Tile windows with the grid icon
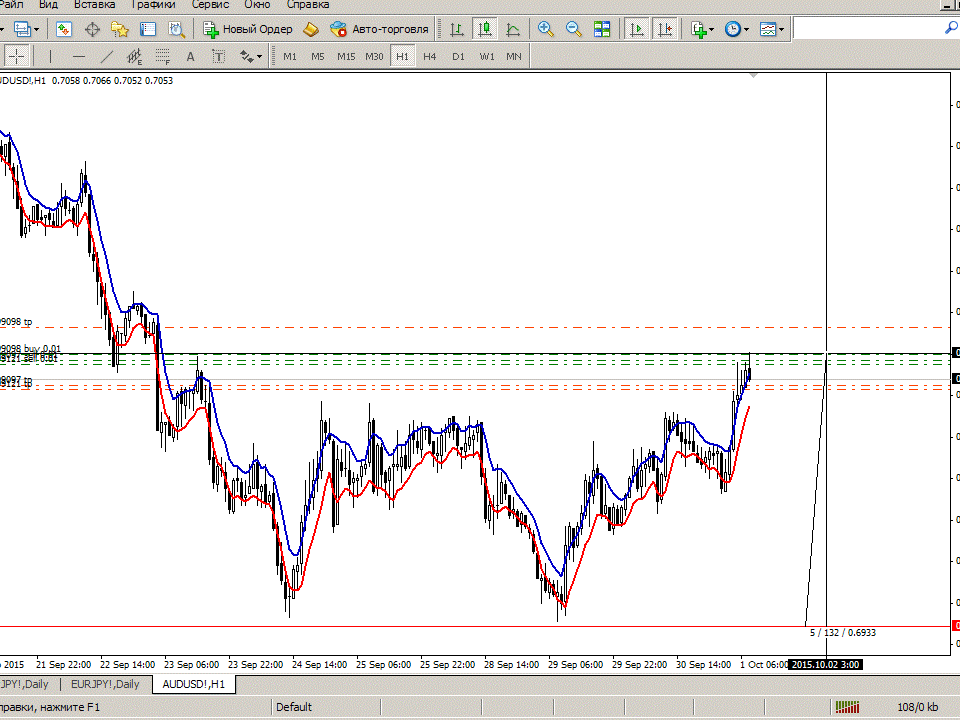The width and height of the screenshot is (960, 720). tap(602, 29)
